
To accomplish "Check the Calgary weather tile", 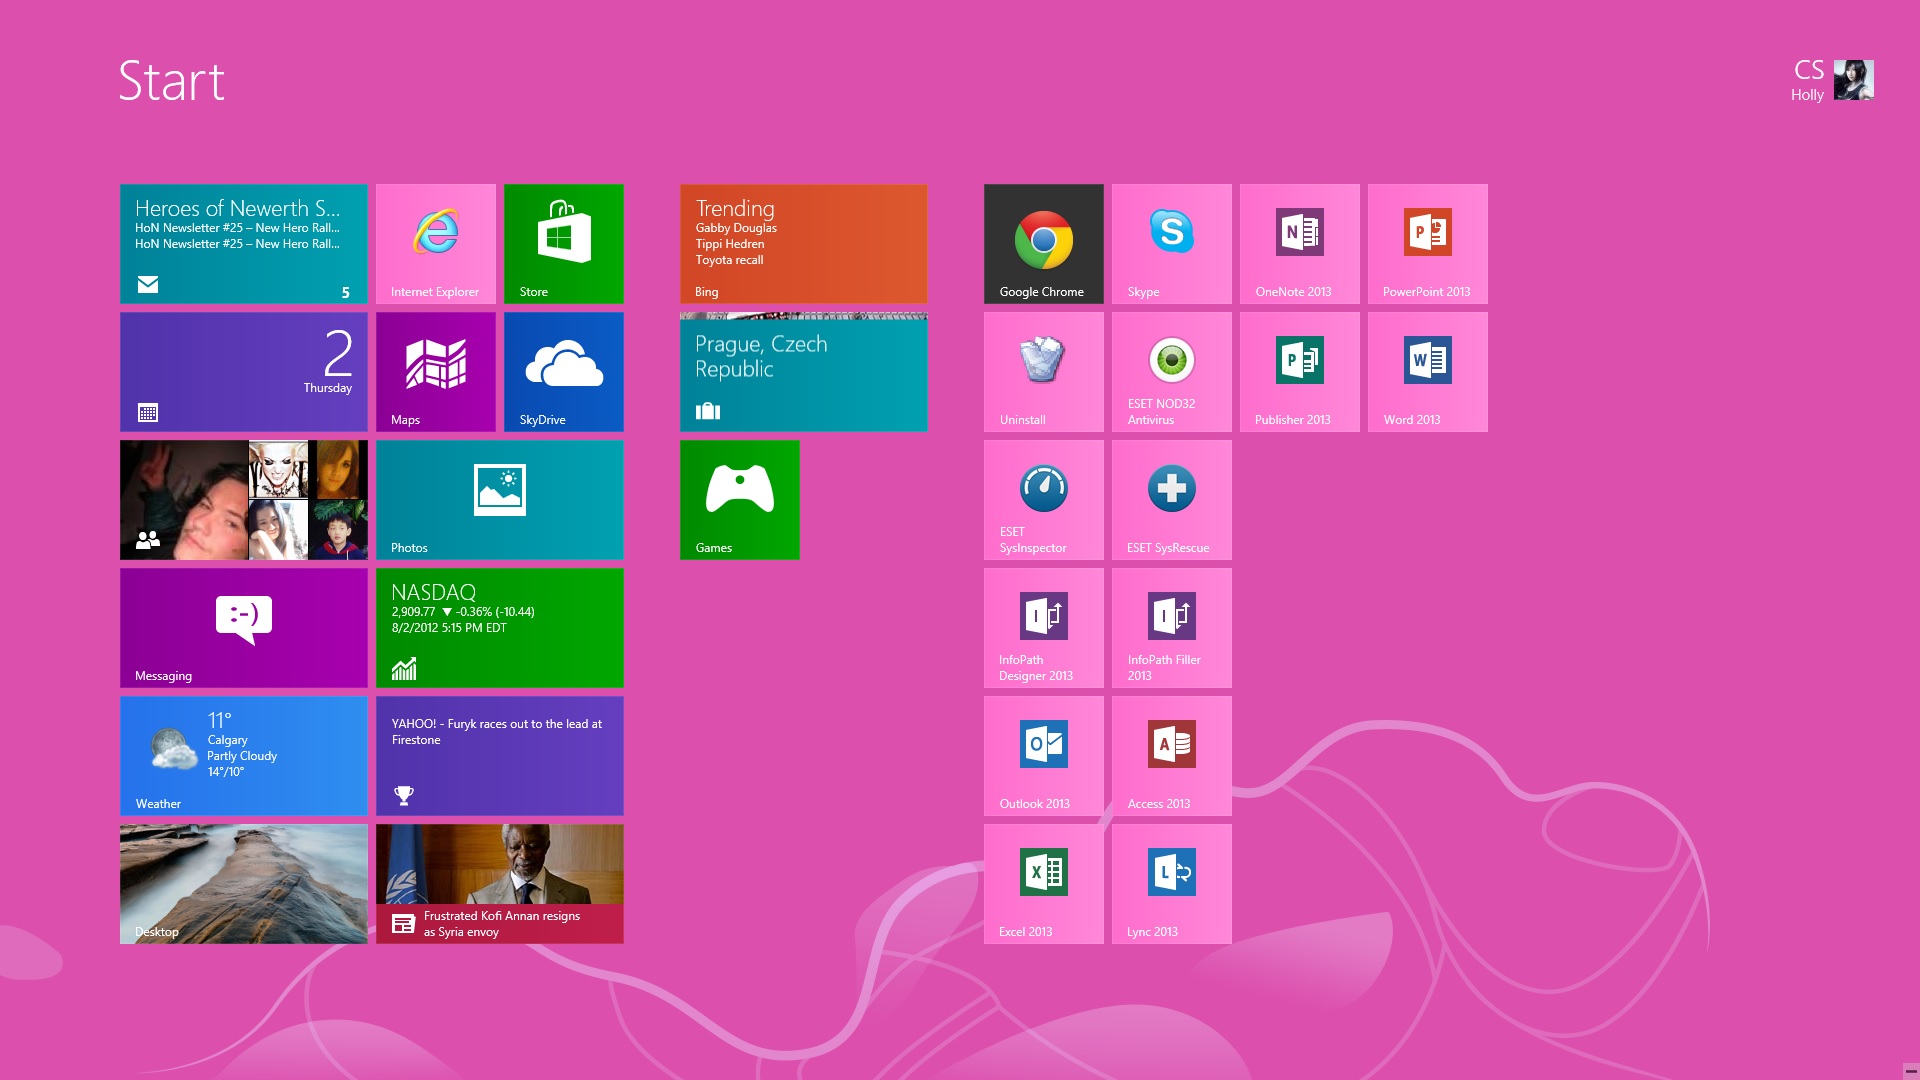I will (243, 755).
